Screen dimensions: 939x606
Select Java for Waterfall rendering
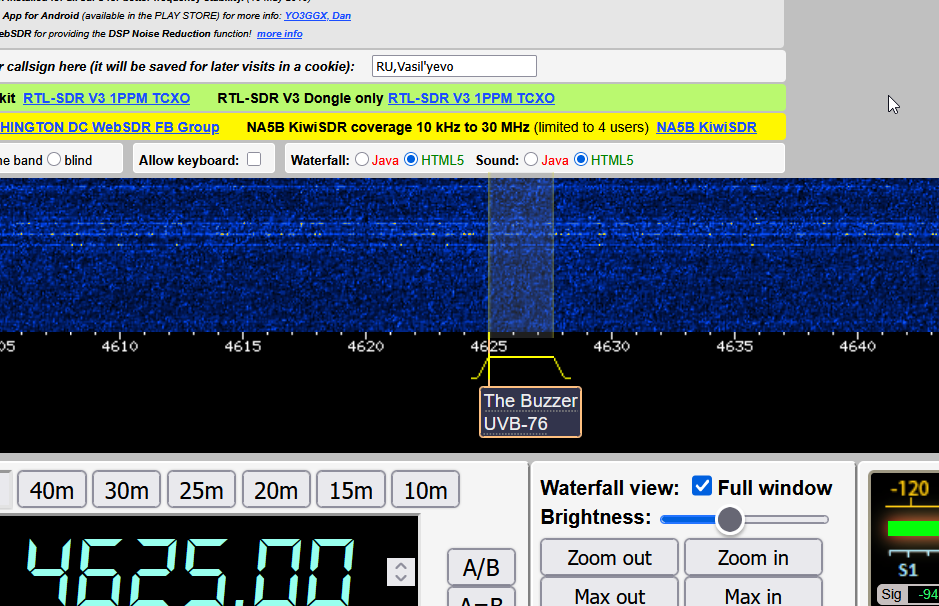coord(362,160)
